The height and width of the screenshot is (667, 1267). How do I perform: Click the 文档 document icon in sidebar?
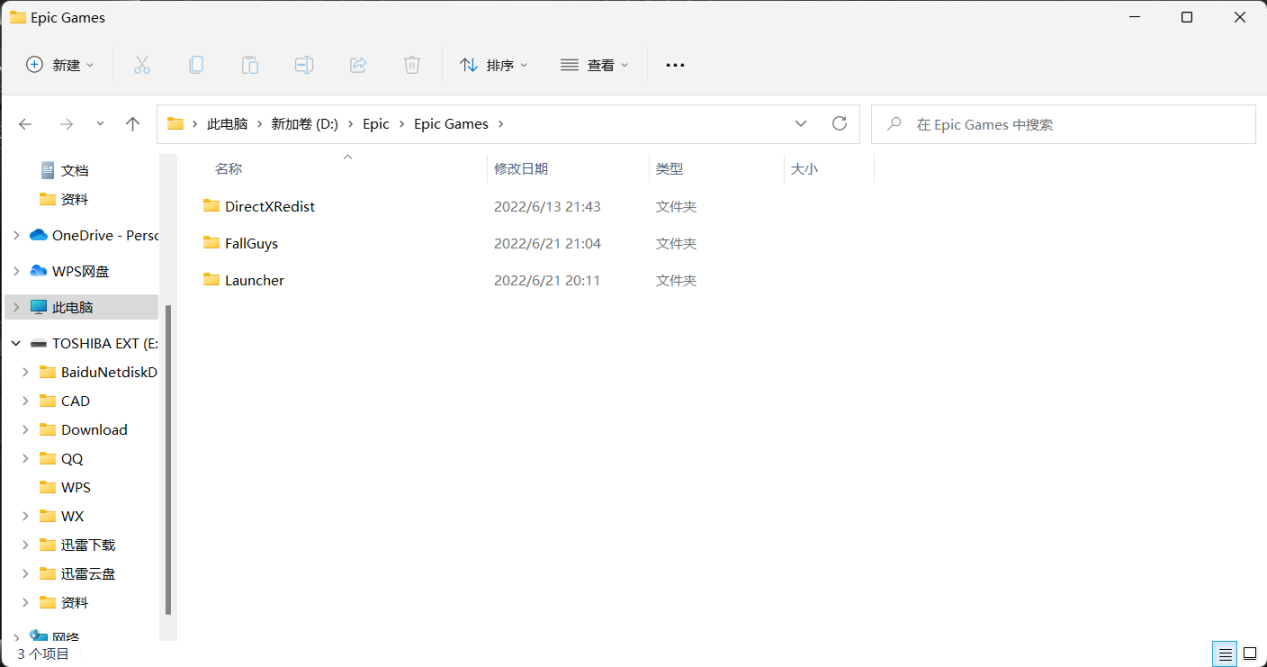point(47,170)
